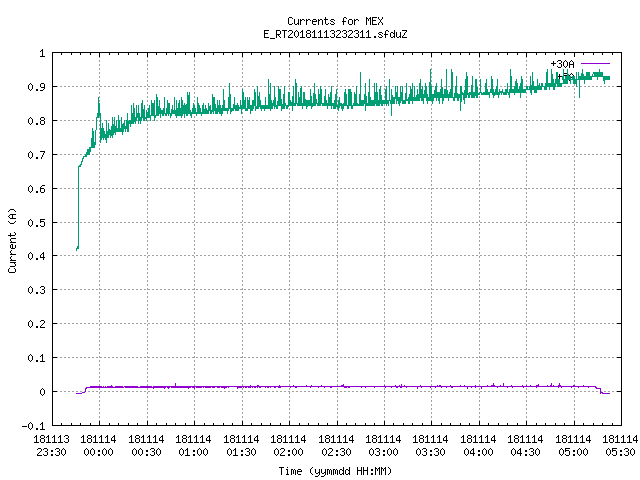Click the x-axis tick label 181114 03:30

tap(431, 446)
